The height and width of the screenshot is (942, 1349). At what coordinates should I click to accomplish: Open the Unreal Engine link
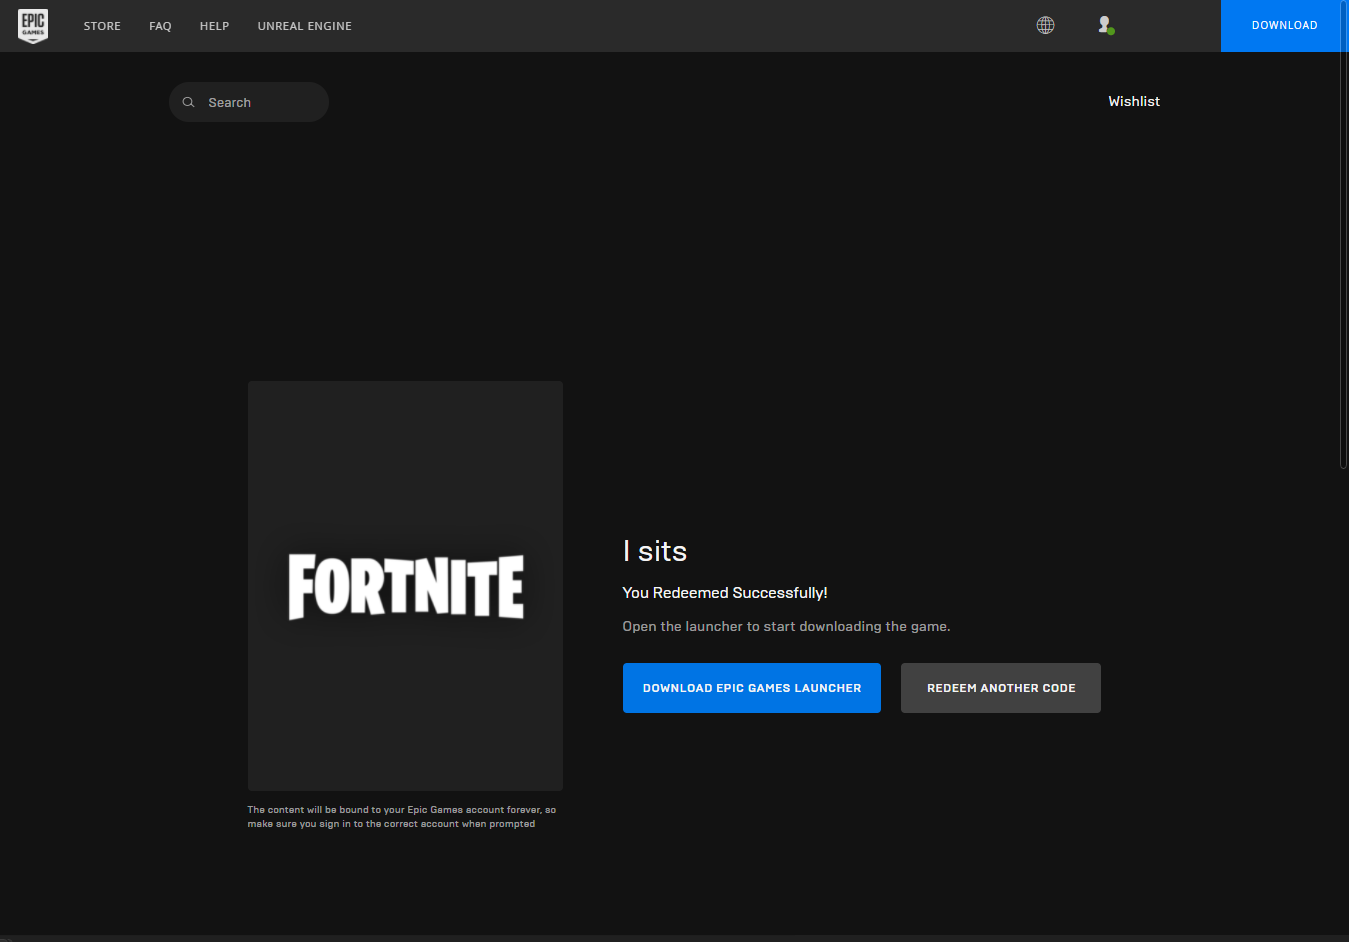click(x=304, y=26)
